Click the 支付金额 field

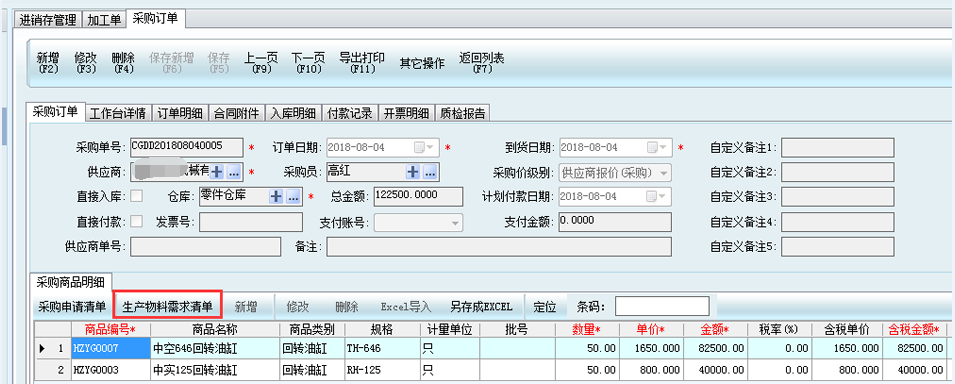coord(614,222)
